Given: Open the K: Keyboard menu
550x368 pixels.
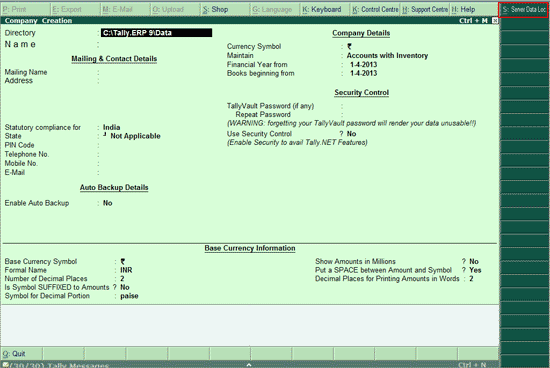Looking at the screenshot, I should point(326,9).
